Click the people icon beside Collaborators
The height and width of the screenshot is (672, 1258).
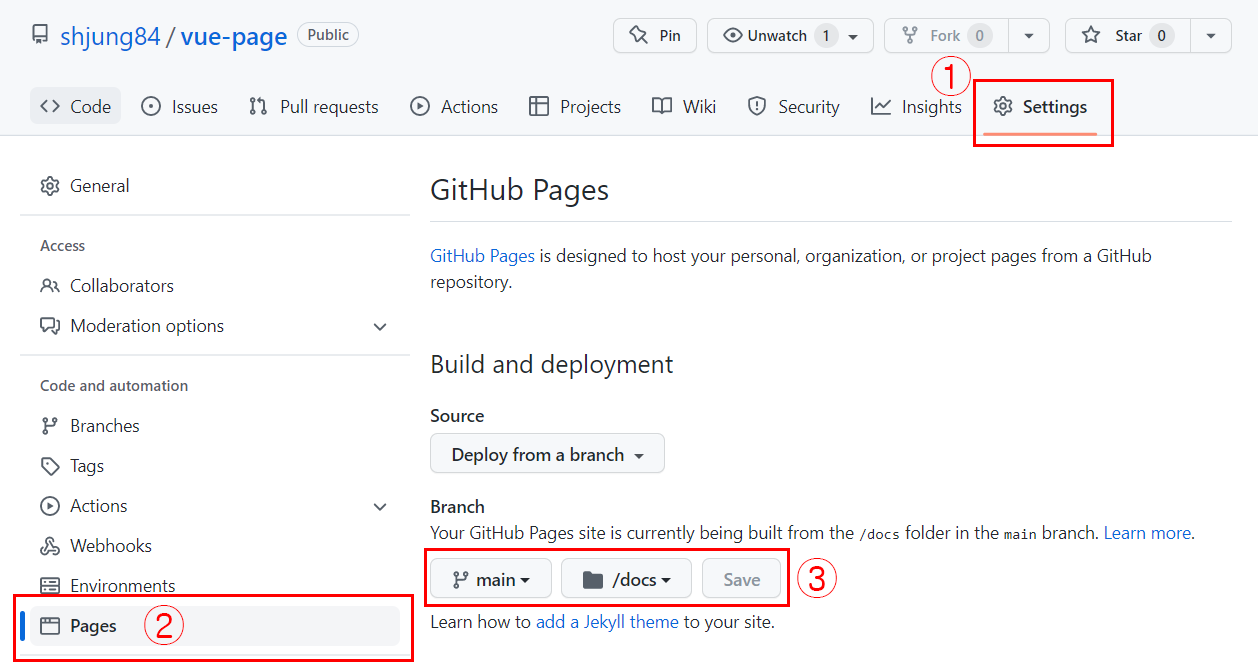click(x=50, y=286)
